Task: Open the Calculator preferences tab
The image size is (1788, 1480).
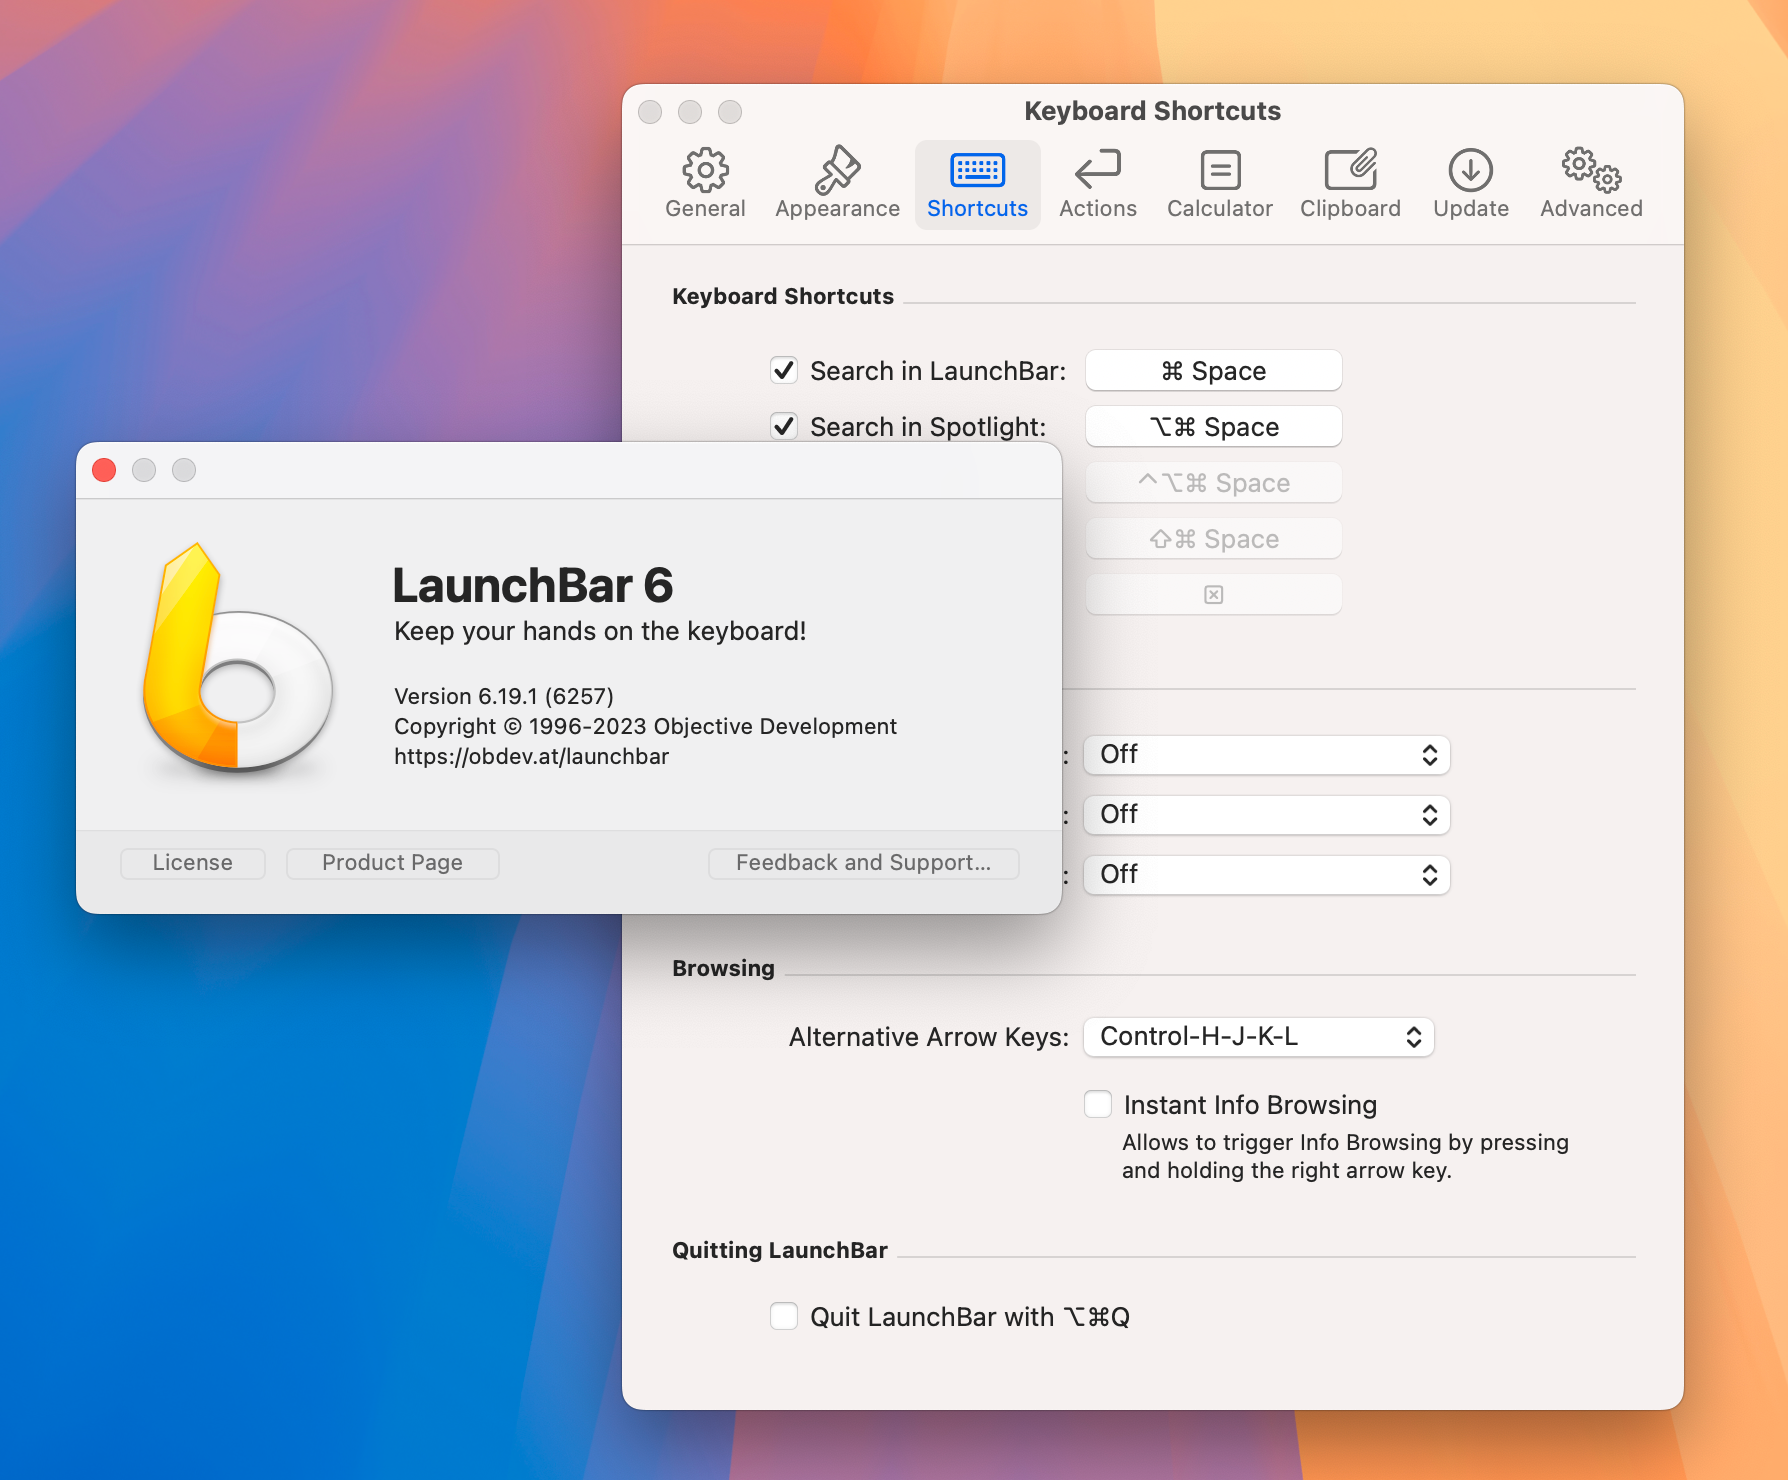Action: 1219,185
